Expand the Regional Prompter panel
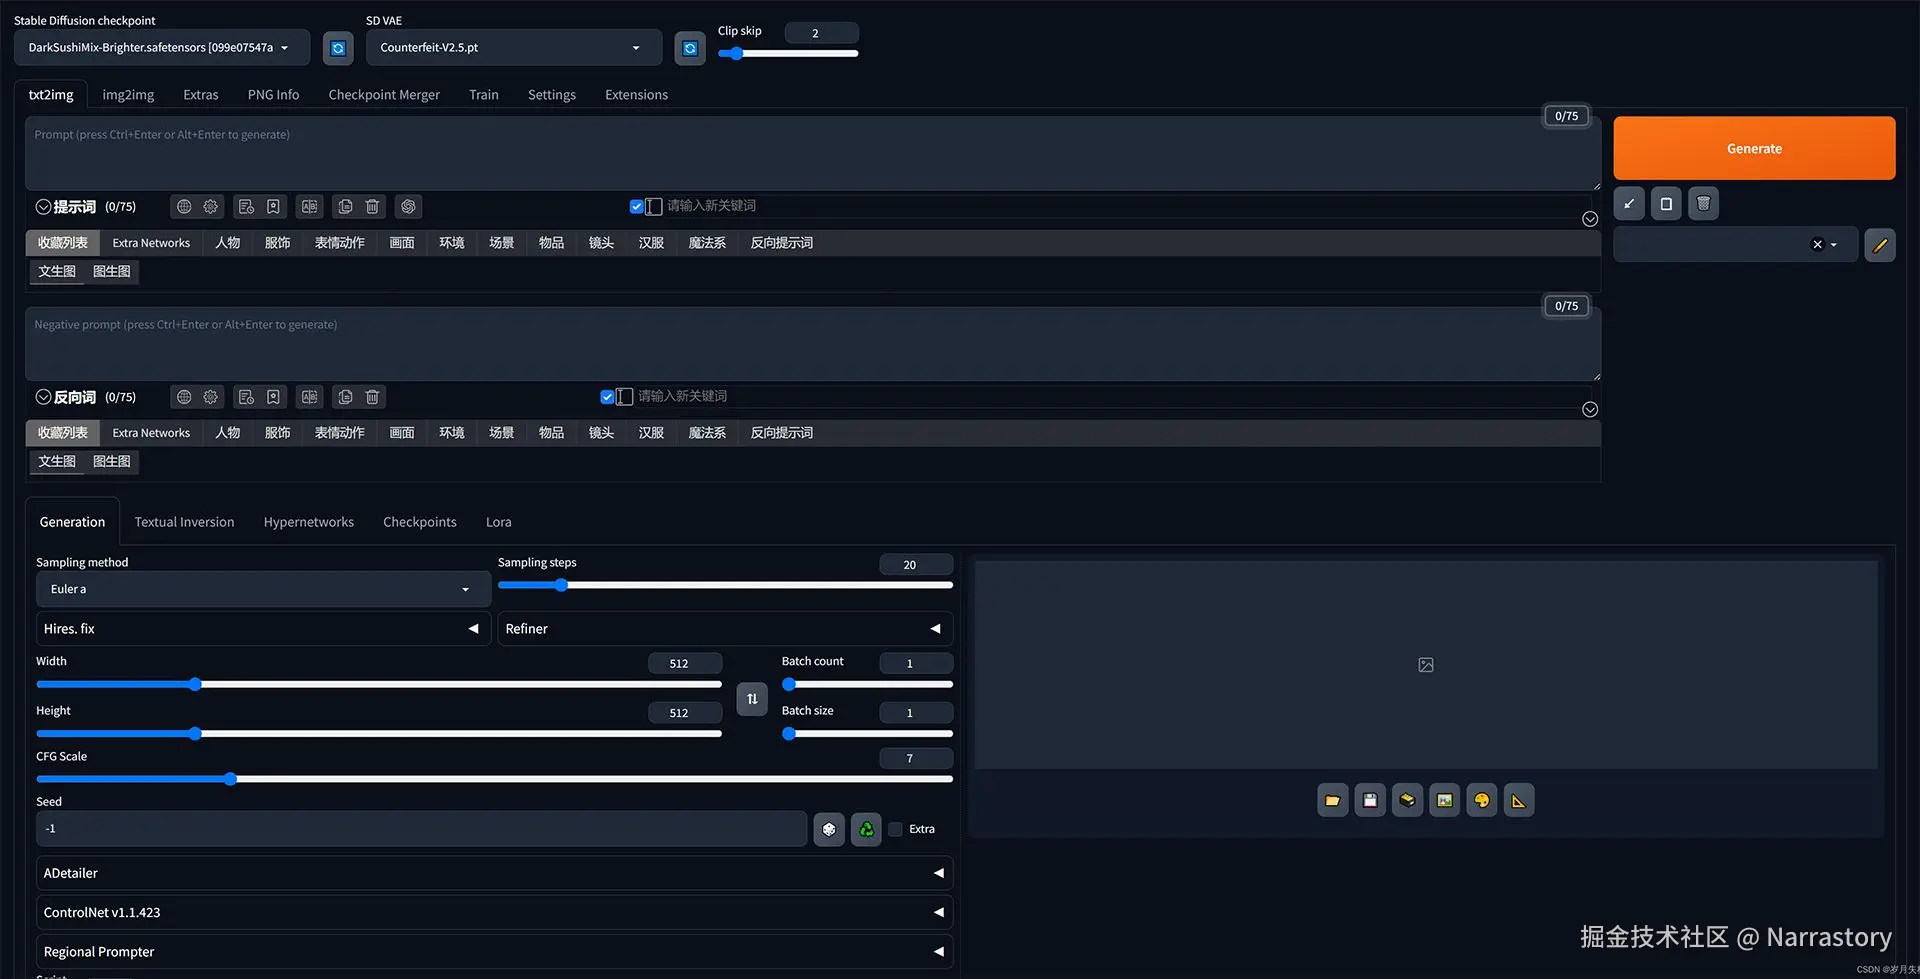Screen dimensions: 1920x979 coord(494,952)
